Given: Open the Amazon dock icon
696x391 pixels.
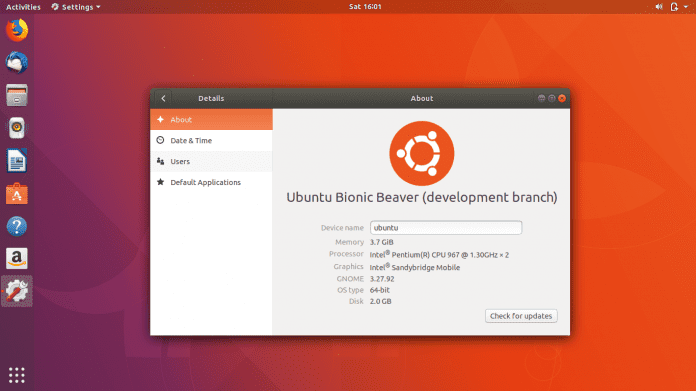Looking at the screenshot, I should click(x=17, y=258).
